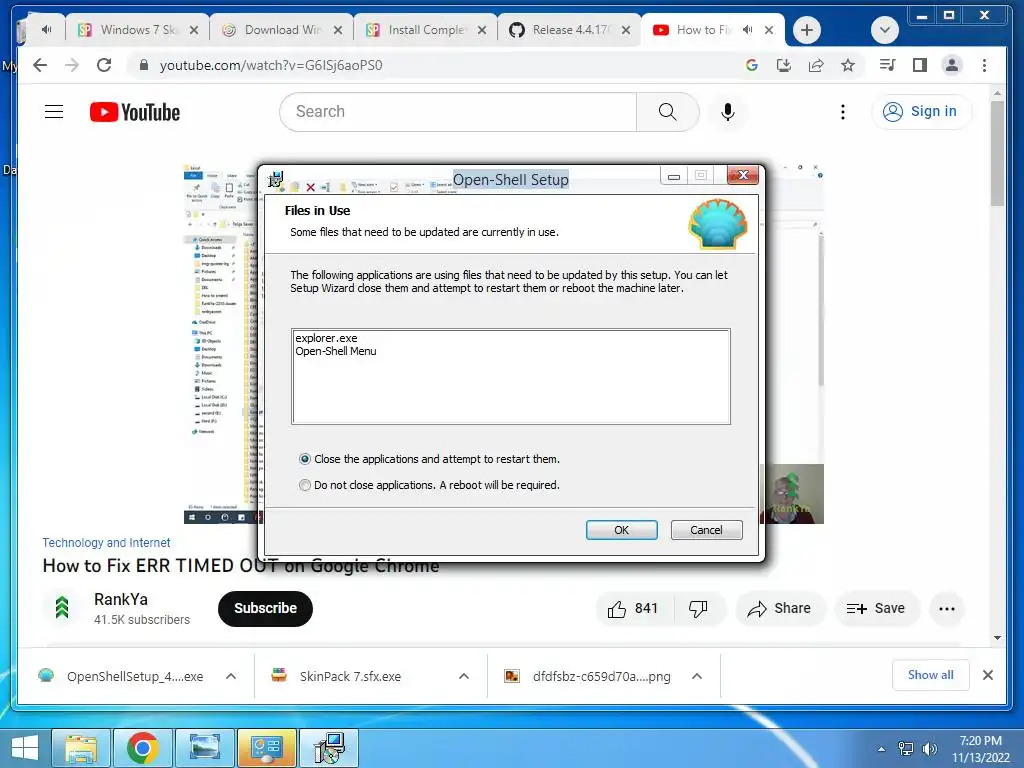Click the Open-Shell Setup title bar icon
The image size is (1024, 768).
click(x=276, y=178)
